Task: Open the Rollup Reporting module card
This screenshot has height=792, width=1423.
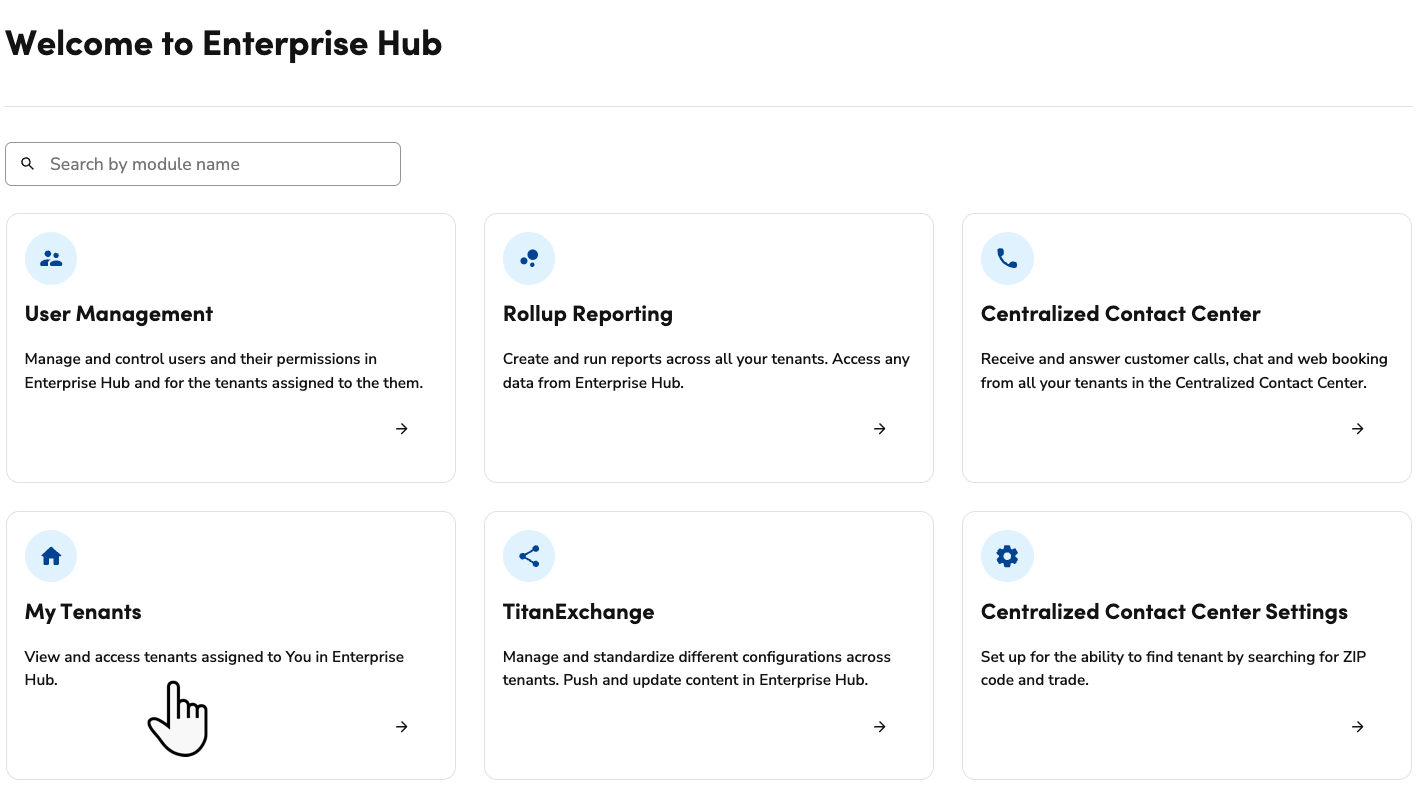Action: pyautogui.click(x=708, y=347)
